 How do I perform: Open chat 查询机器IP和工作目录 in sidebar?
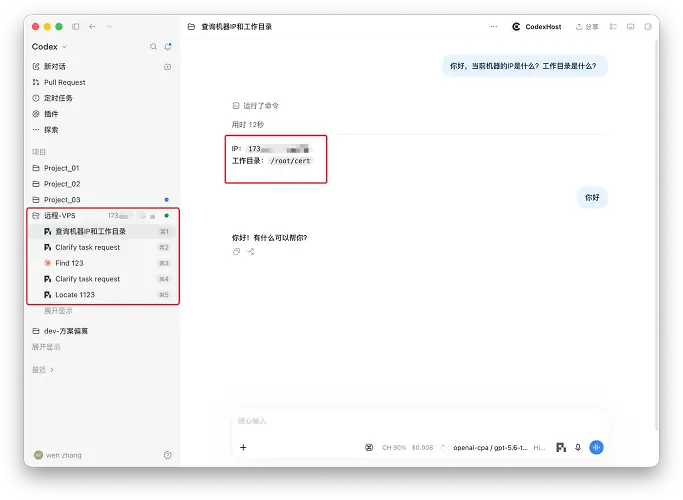tap(103, 231)
